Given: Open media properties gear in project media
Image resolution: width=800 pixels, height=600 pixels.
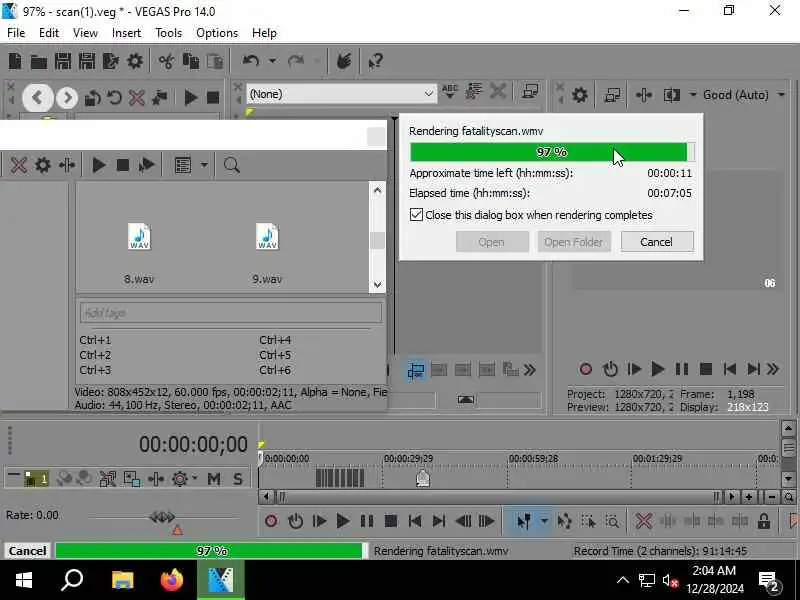Looking at the screenshot, I should pos(43,165).
